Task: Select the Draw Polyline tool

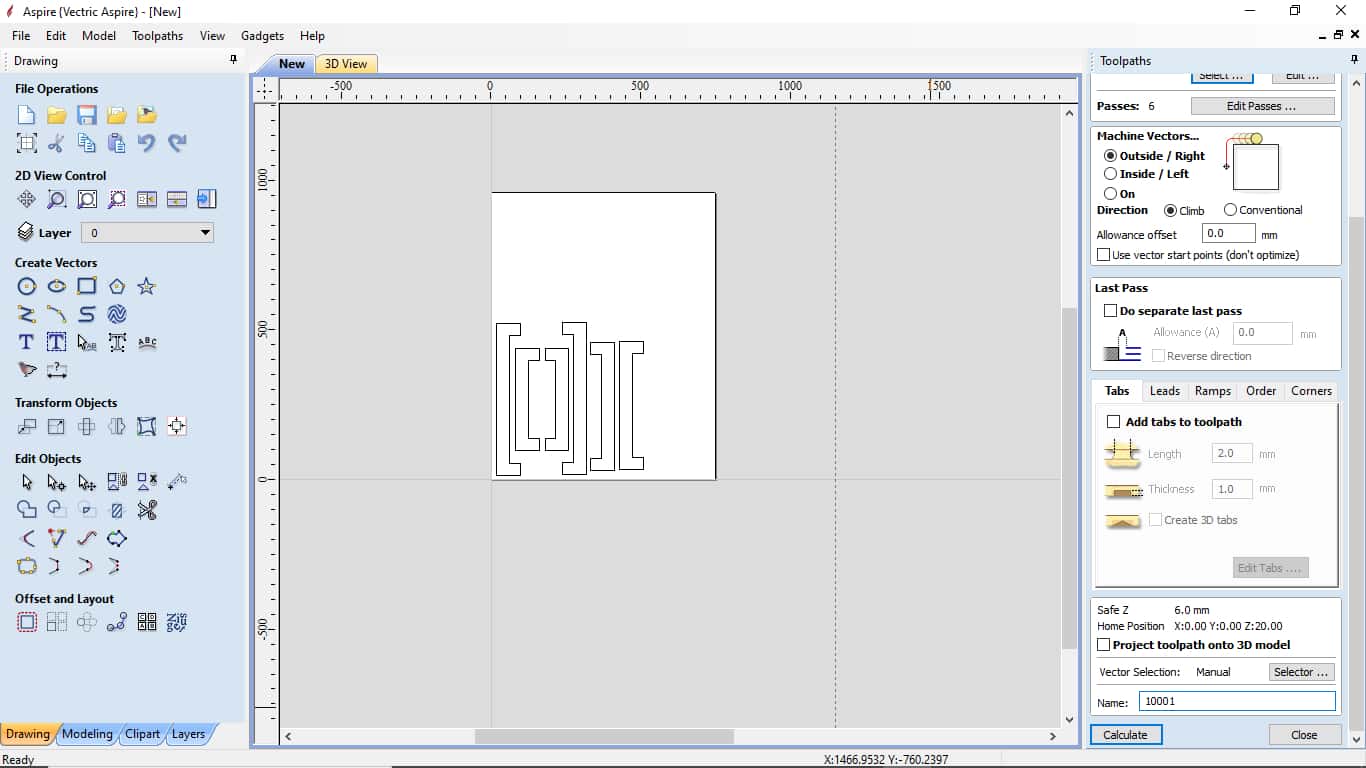Action: point(27,314)
